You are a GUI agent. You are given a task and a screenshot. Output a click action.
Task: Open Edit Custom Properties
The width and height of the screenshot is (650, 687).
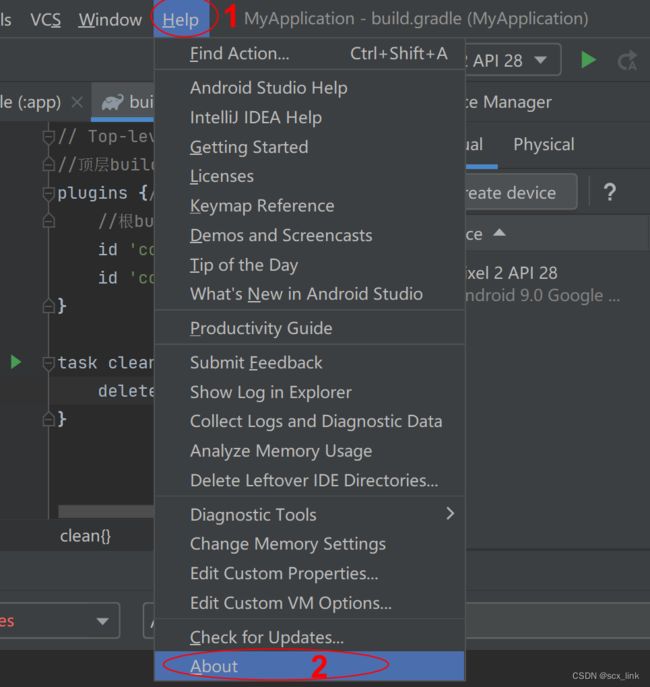click(x=310, y=573)
